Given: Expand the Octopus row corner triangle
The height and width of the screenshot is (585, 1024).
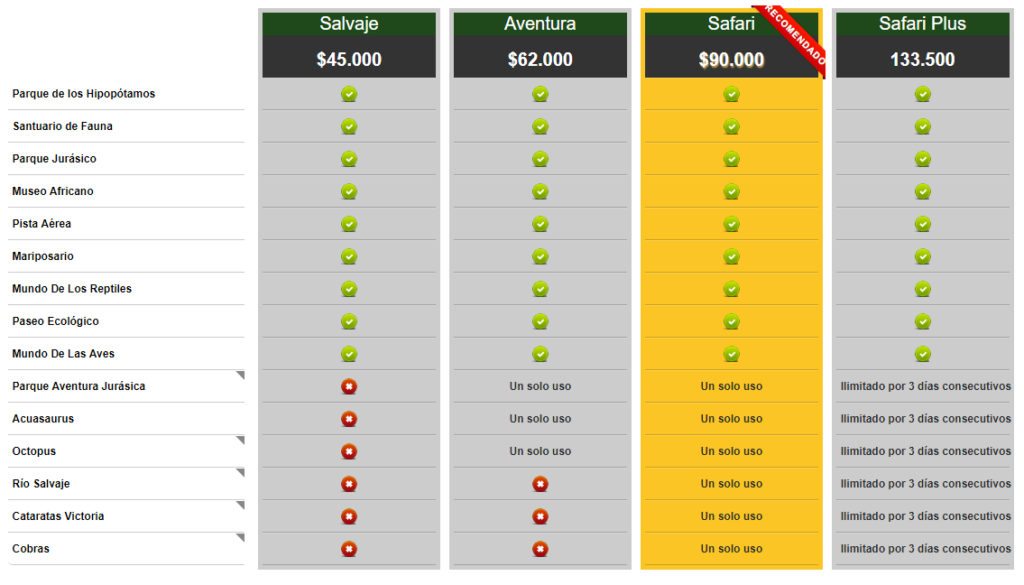Looking at the screenshot, I should 240,440.
